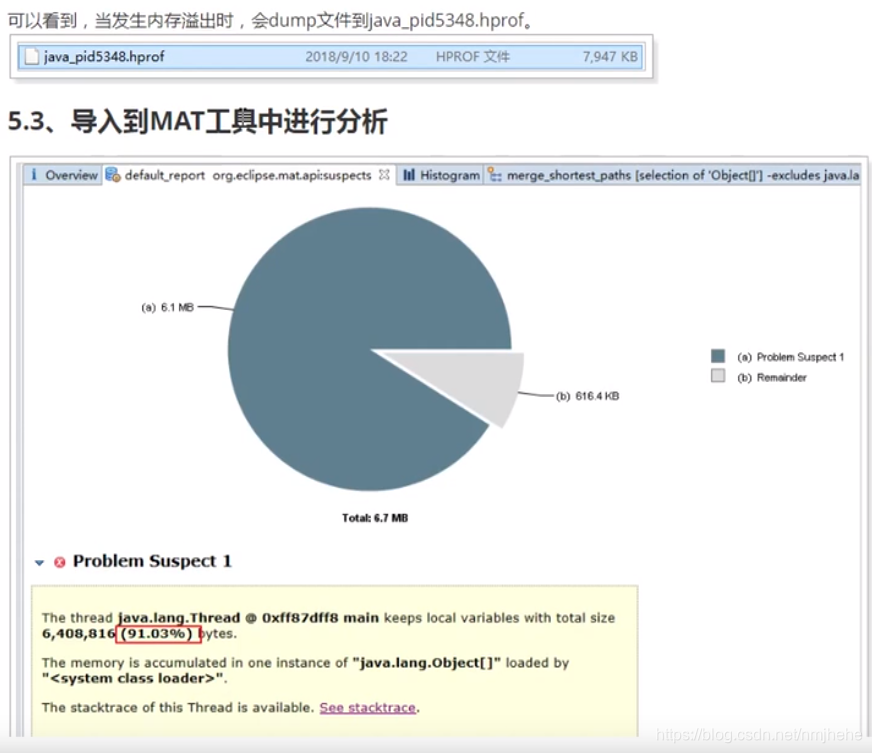Open the merge_shortest_paths tab
872x753 pixels.
click(673, 175)
